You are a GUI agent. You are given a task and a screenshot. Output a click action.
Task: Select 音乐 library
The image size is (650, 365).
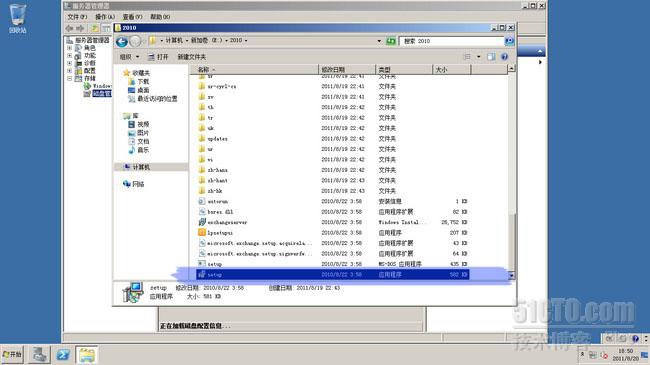pyautogui.click(x=143, y=150)
